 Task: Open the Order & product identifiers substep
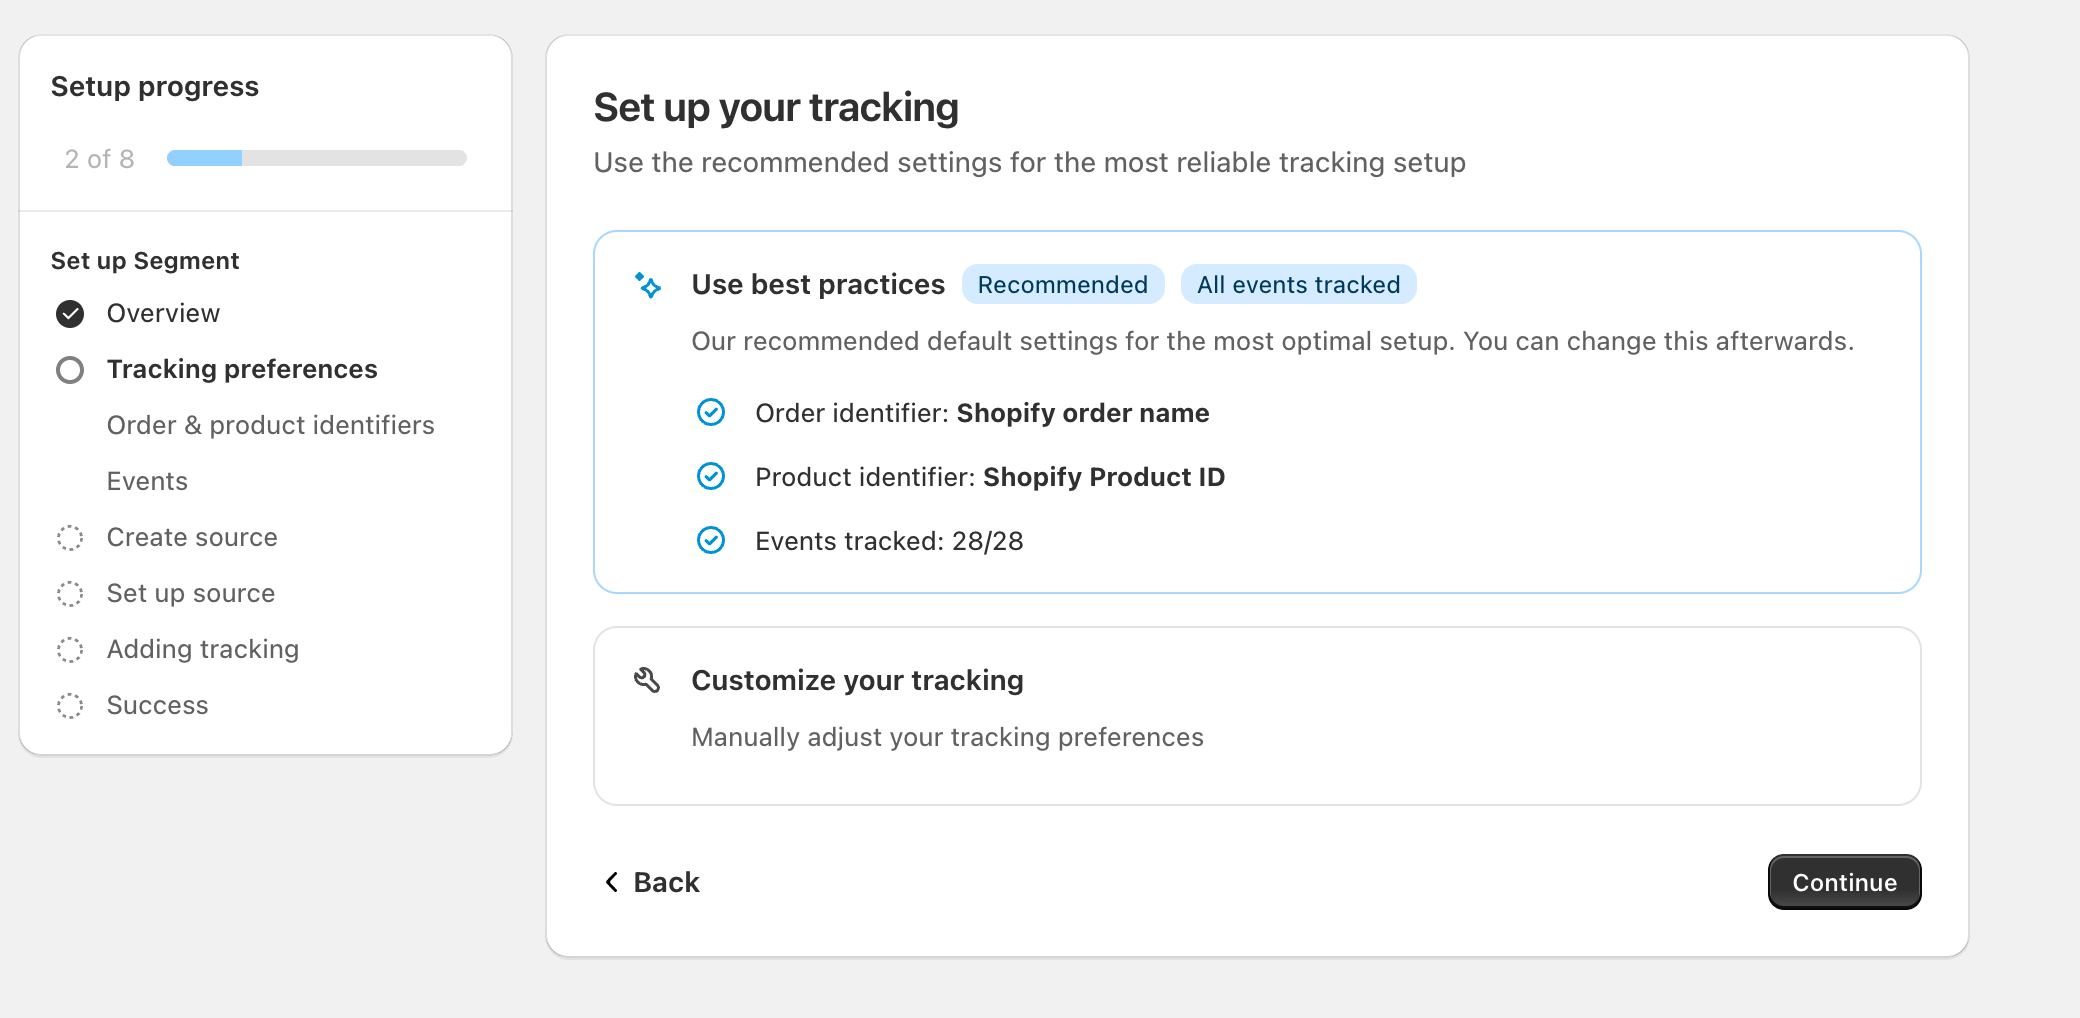pyautogui.click(x=270, y=425)
